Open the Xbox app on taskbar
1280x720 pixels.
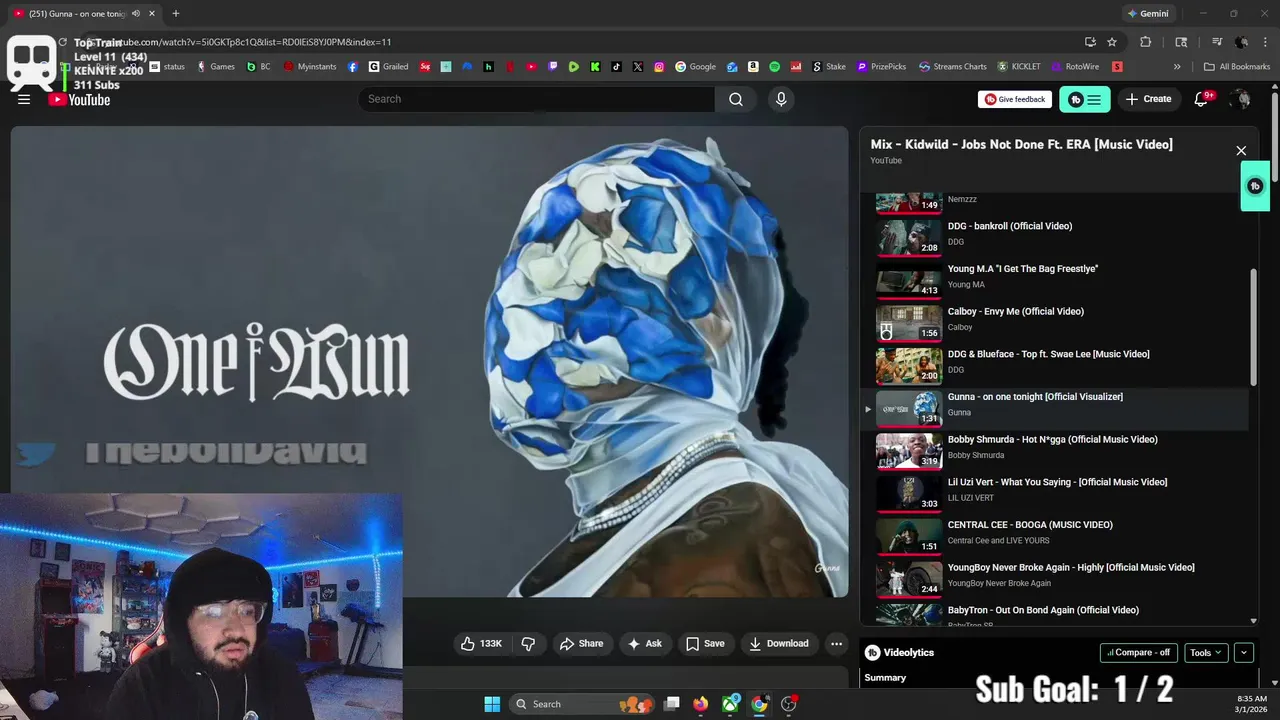731,704
